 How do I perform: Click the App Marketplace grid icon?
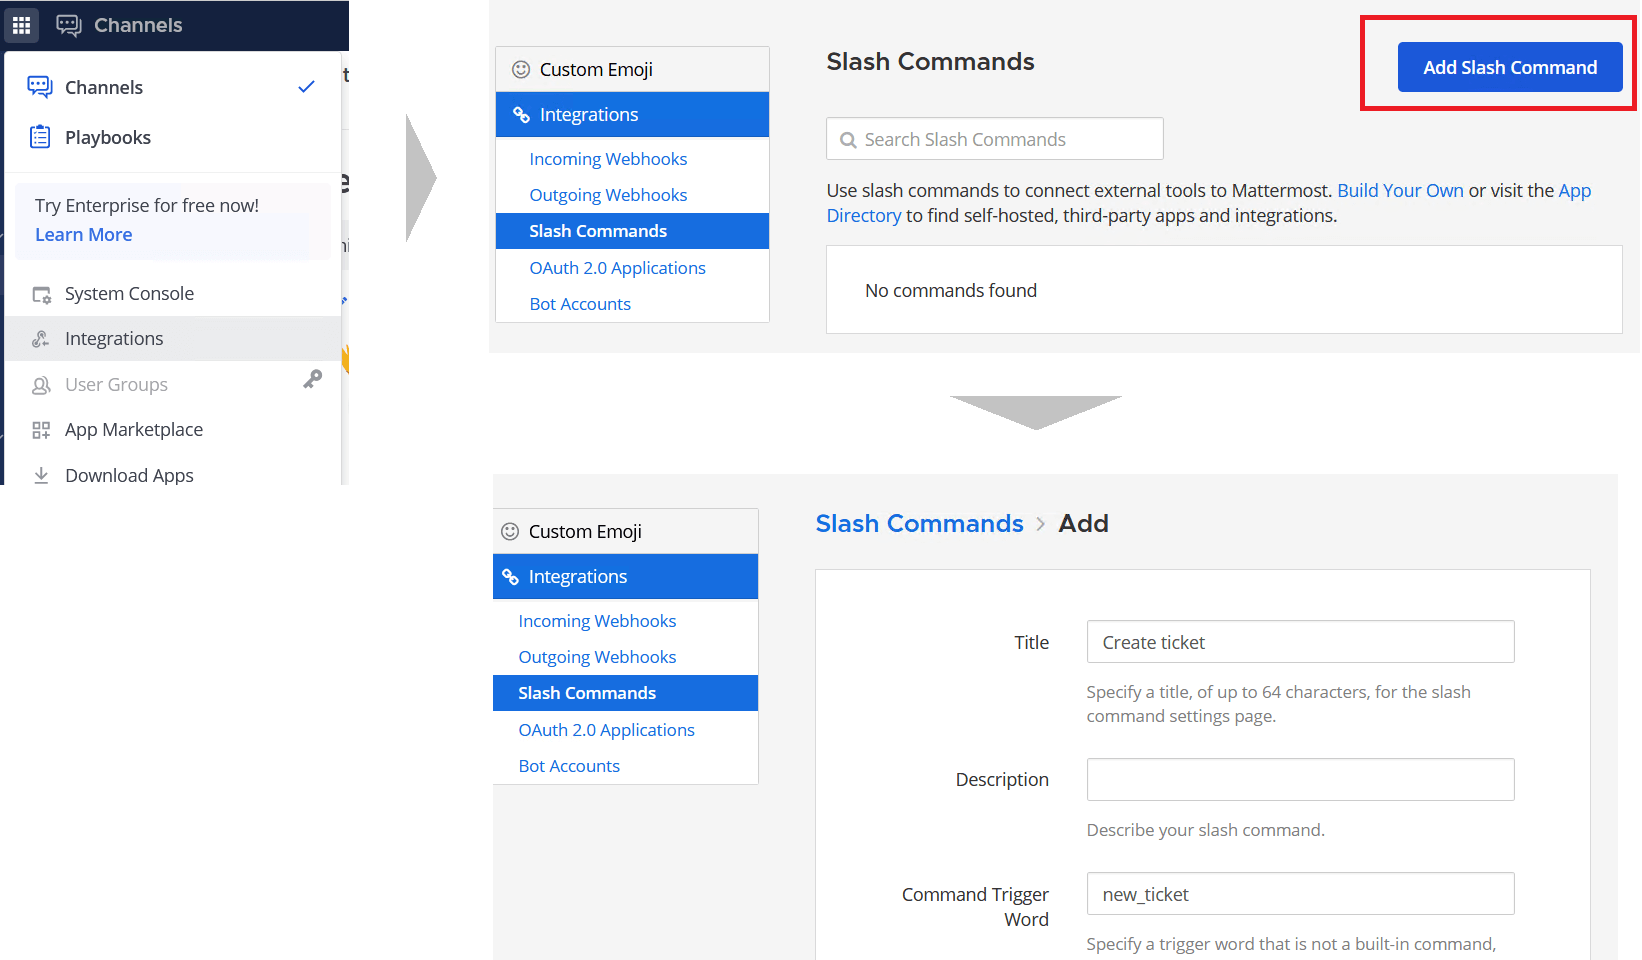point(41,430)
